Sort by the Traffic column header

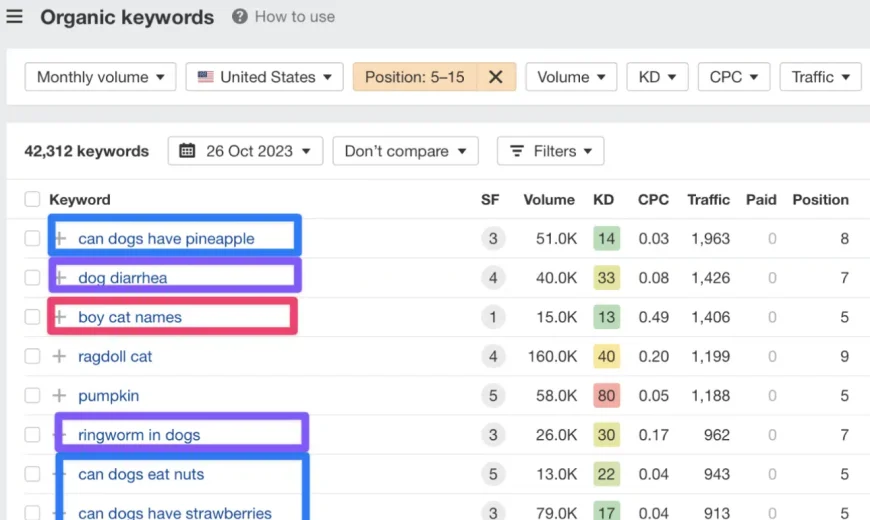click(708, 200)
